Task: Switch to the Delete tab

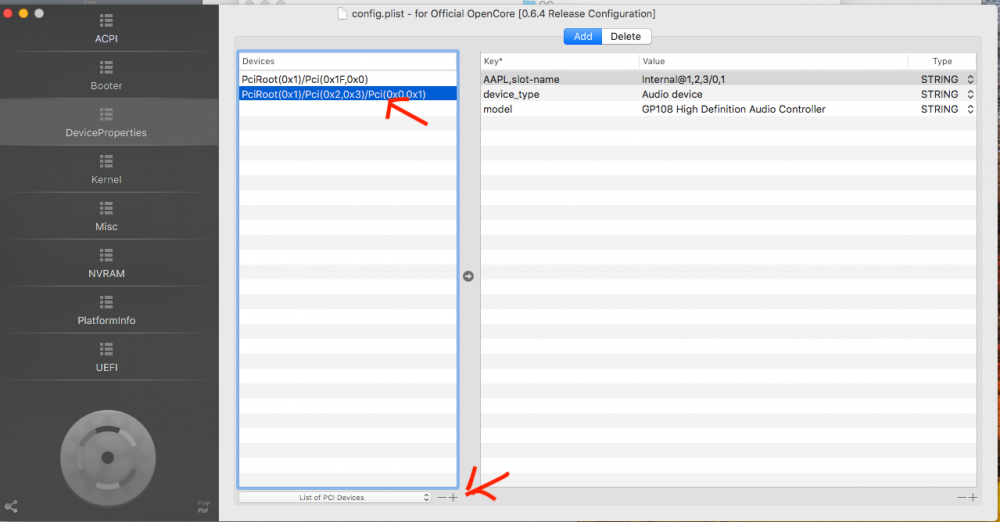Action: 626,36
